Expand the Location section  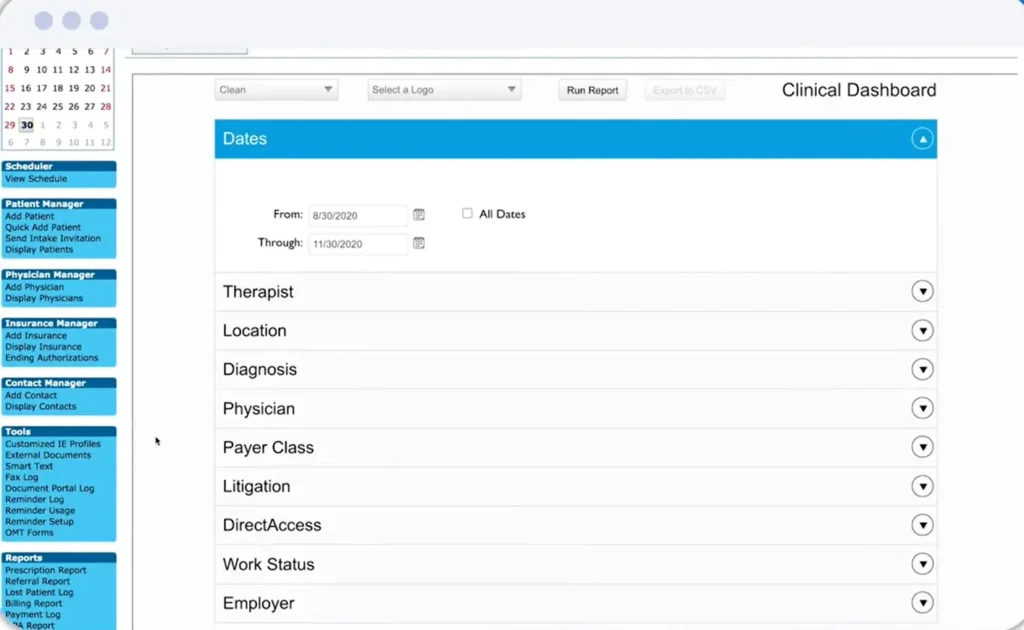pyautogui.click(x=922, y=330)
